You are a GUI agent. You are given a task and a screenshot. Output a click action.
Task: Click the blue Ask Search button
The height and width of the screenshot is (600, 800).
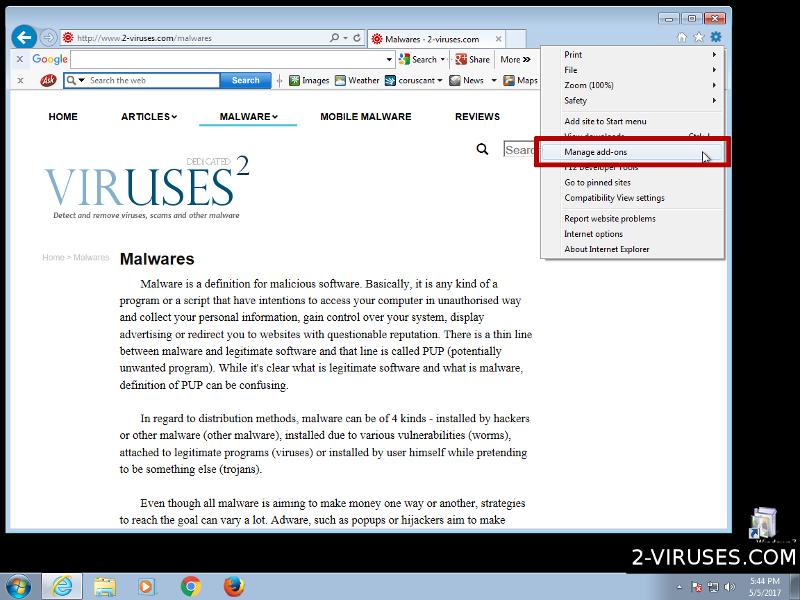pos(245,80)
